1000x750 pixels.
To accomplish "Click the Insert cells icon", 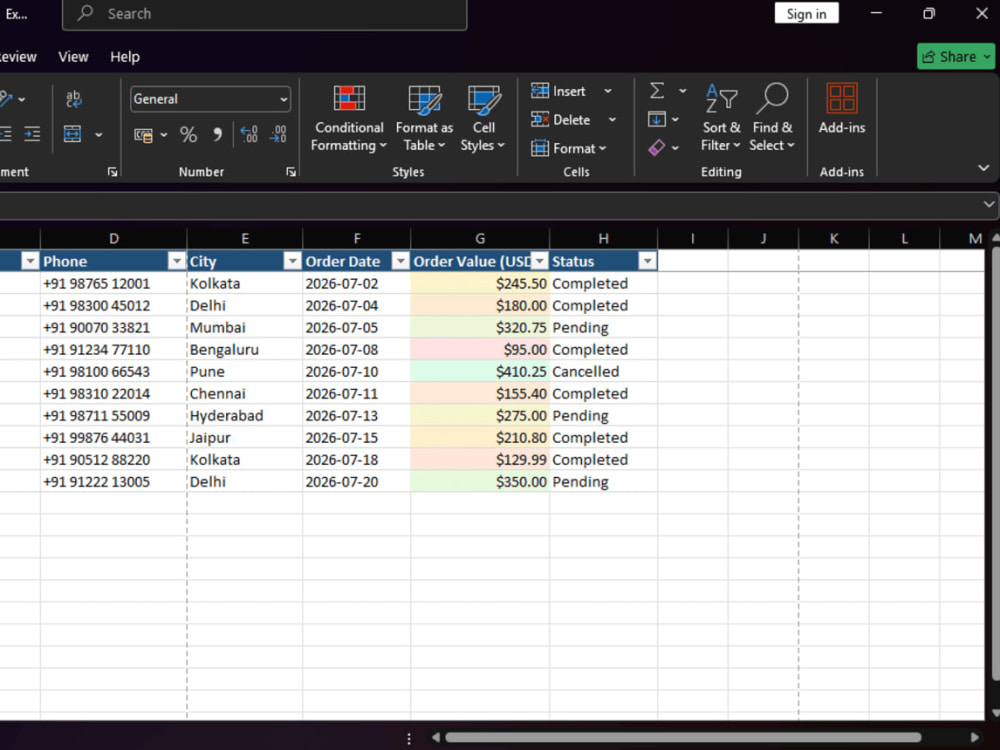I will tap(540, 91).
